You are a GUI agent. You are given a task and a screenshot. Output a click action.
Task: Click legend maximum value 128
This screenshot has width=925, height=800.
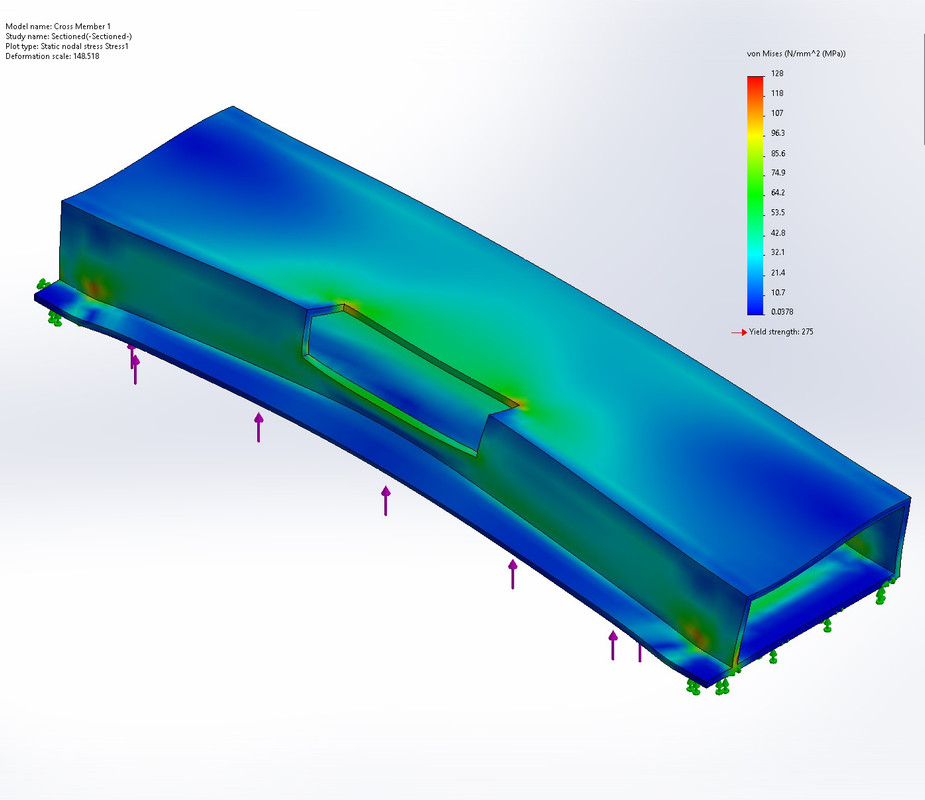click(777, 74)
